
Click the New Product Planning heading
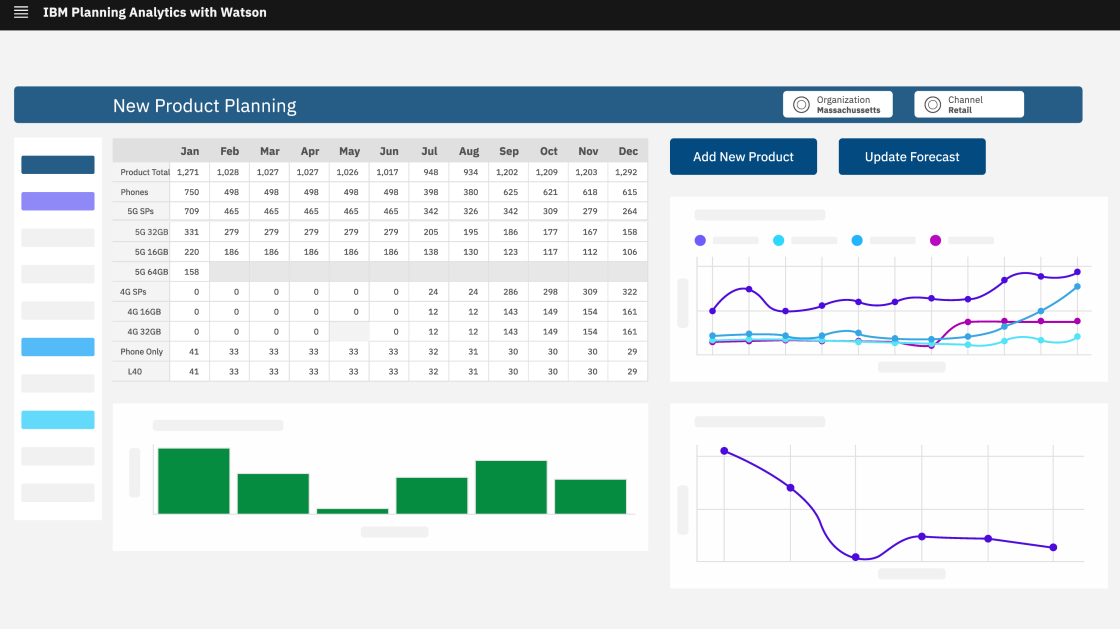204,106
